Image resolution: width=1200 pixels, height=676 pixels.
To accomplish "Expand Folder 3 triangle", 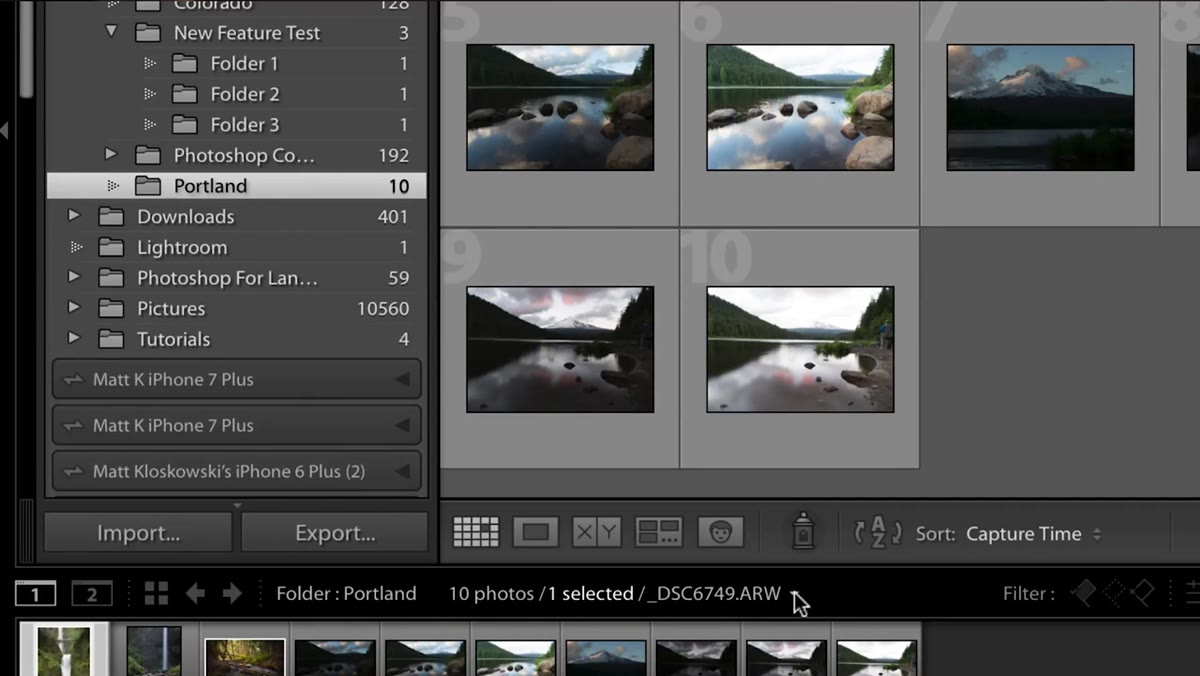I will coord(150,125).
